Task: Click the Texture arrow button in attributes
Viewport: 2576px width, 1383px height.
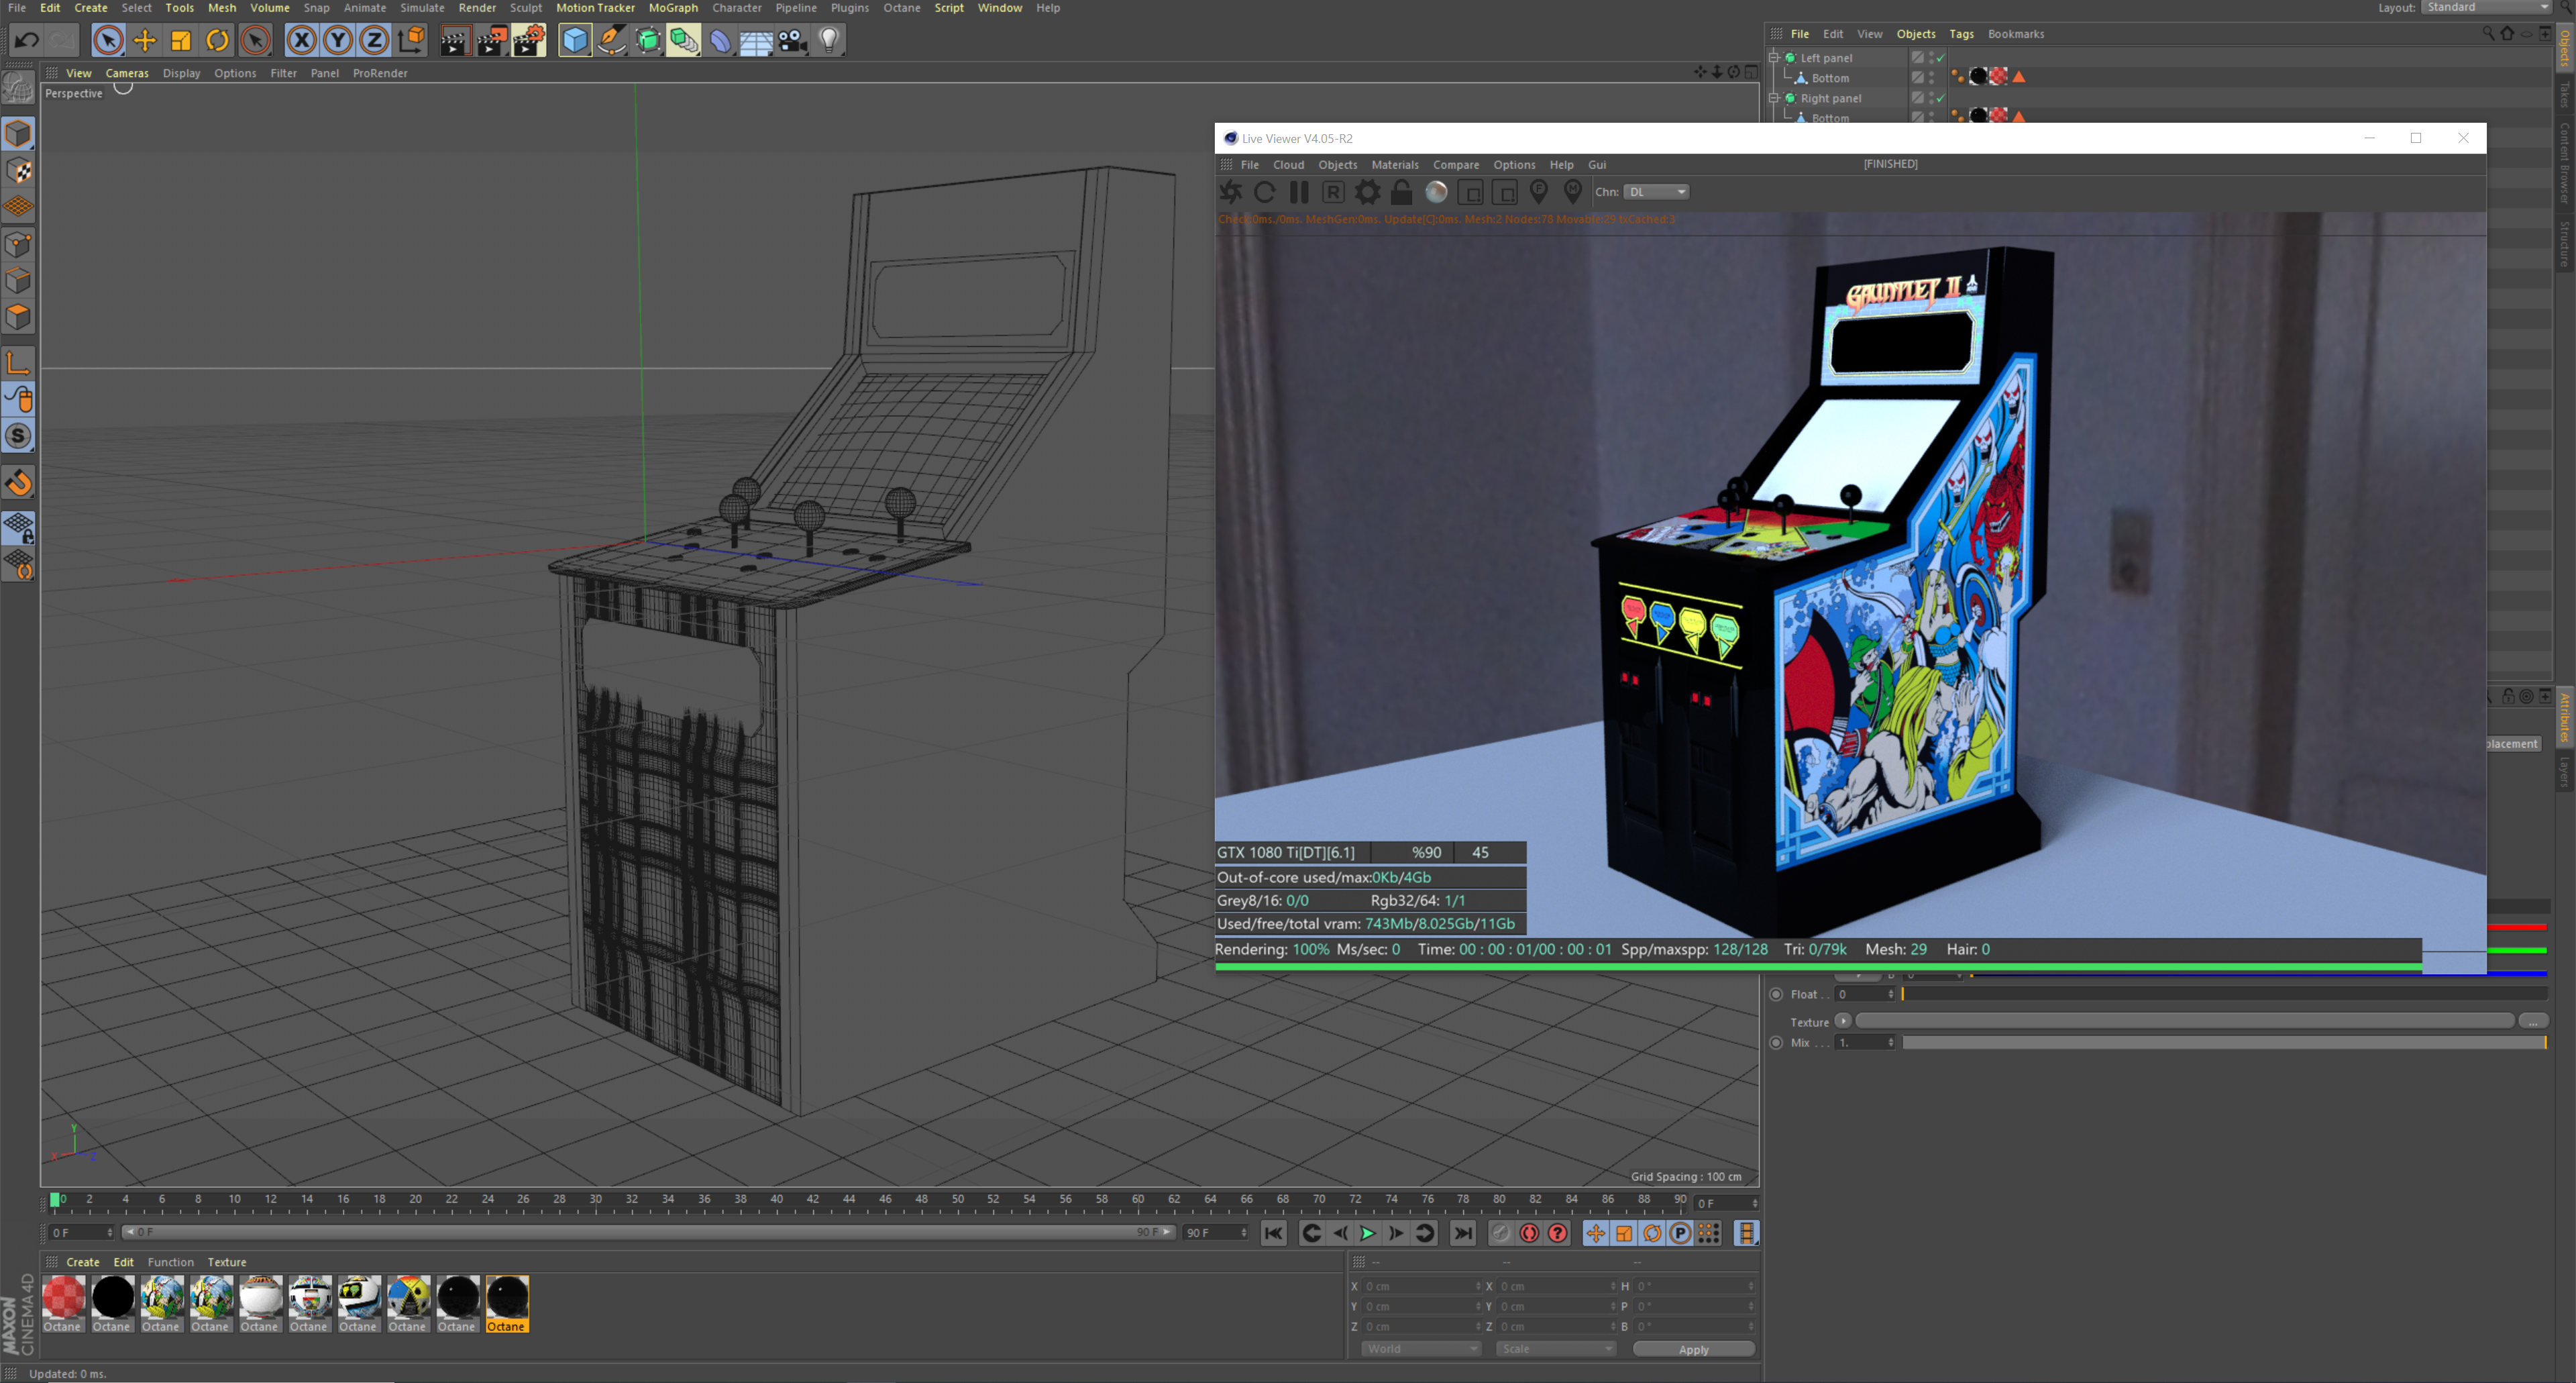Action: coord(1843,1021)
